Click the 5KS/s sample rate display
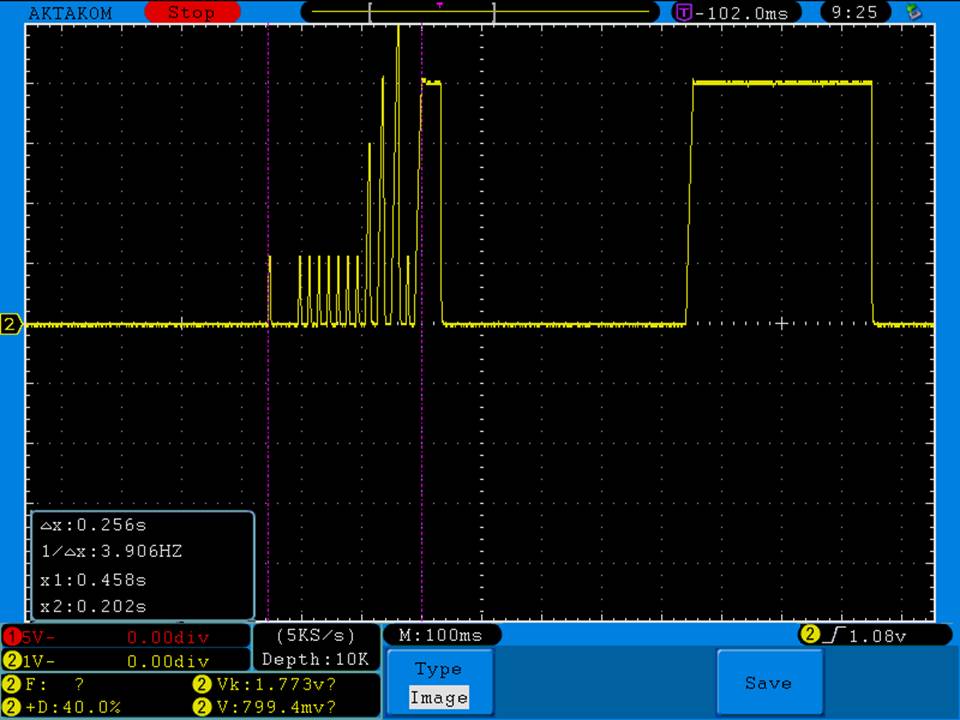Screen dimensions: 960x720 315,635
